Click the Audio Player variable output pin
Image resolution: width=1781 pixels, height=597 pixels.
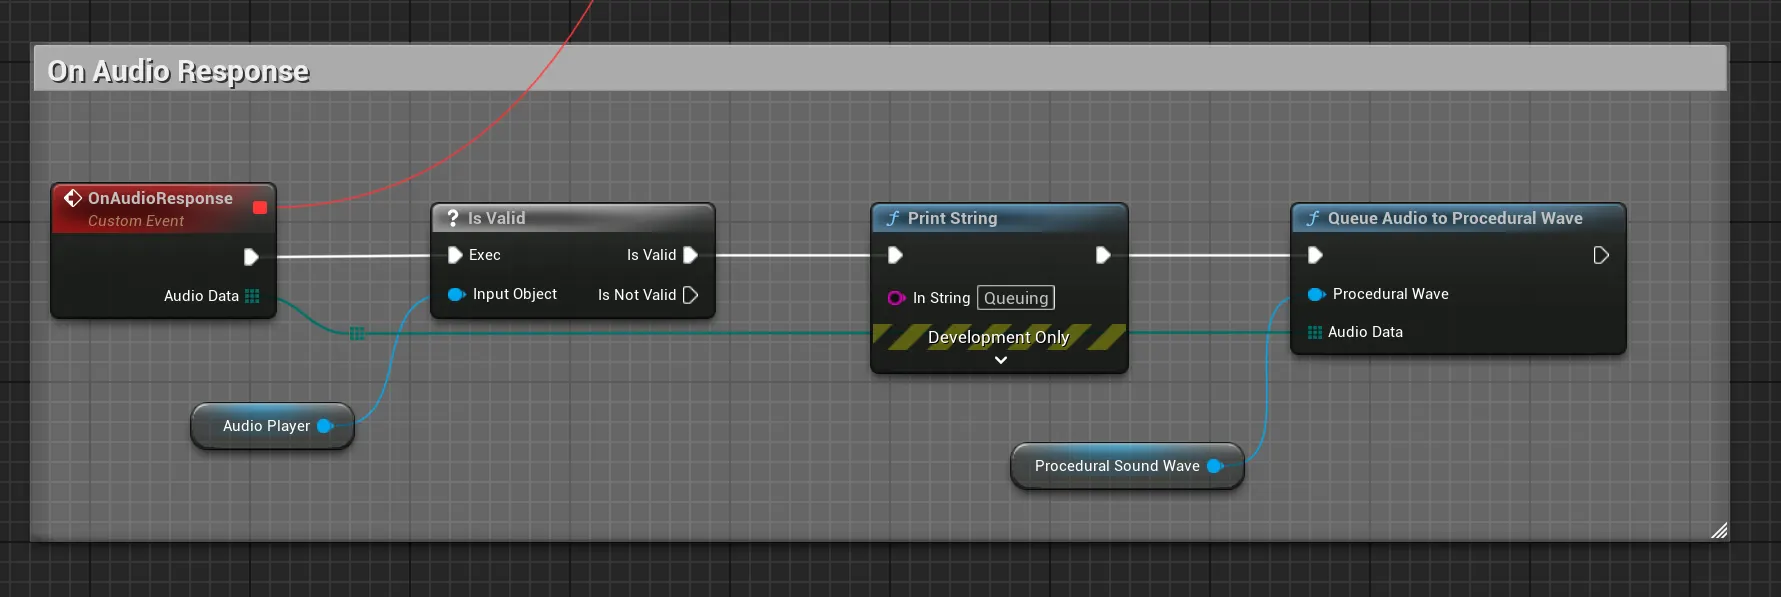(325, 426)
